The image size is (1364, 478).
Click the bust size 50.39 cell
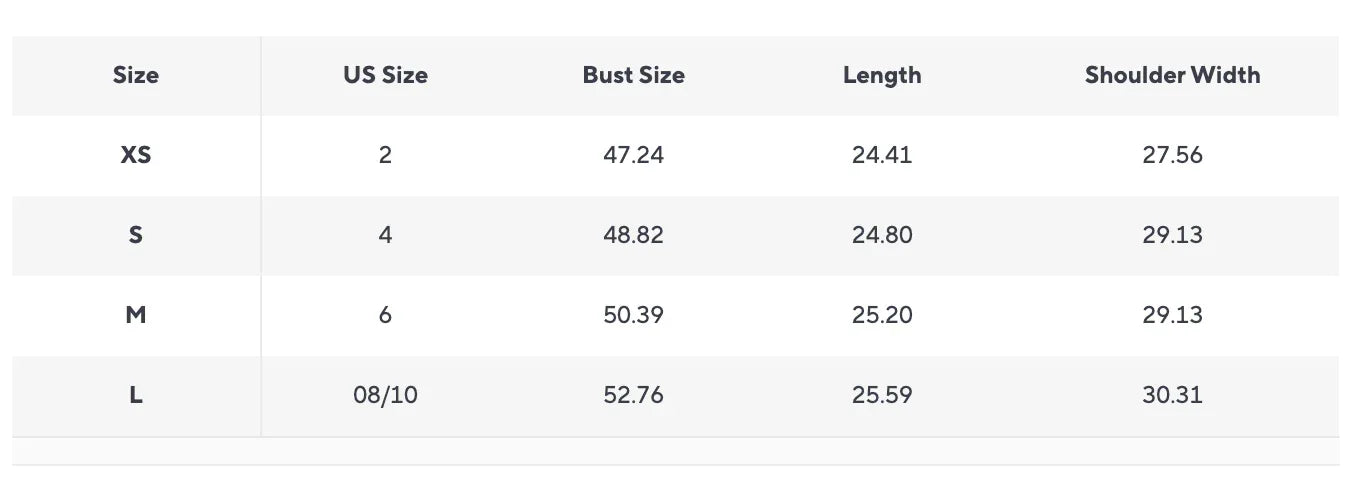click(x=633, y=315)
